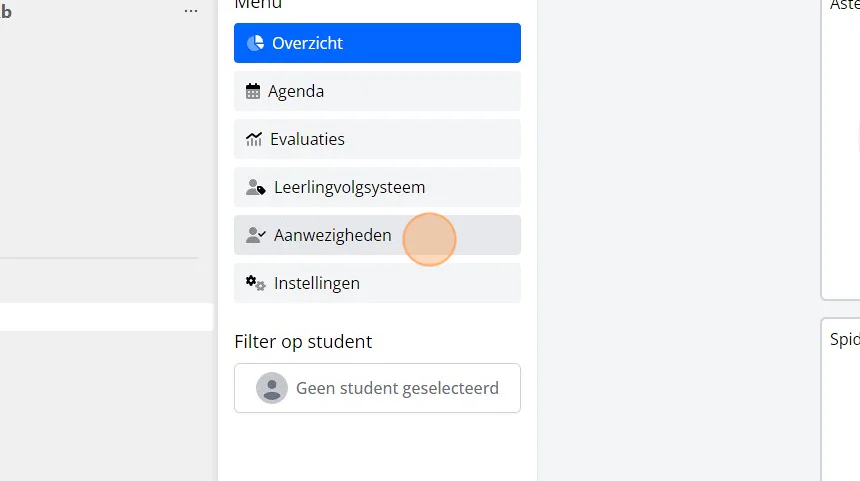Click the gears icon beside Instellingen
Viewport: 860px width, 481px height.
coord(256,283)
